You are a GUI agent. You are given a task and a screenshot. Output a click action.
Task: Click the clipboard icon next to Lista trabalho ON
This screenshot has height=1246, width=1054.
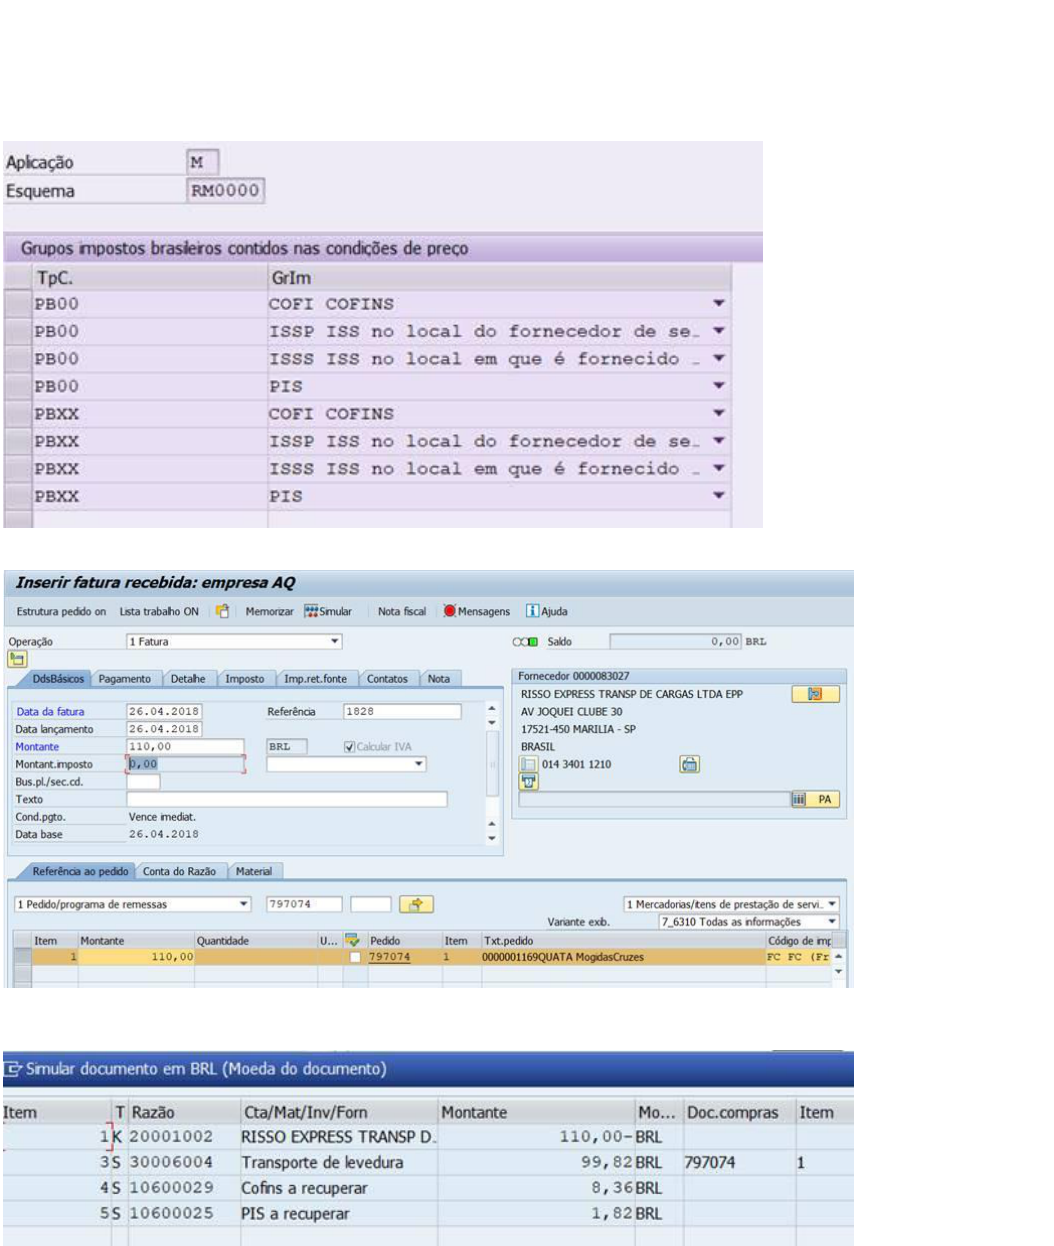[222, 611]
